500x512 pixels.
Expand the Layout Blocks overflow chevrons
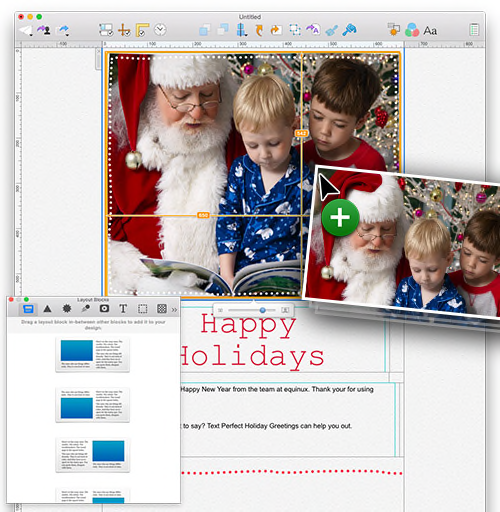pos(174,310)
